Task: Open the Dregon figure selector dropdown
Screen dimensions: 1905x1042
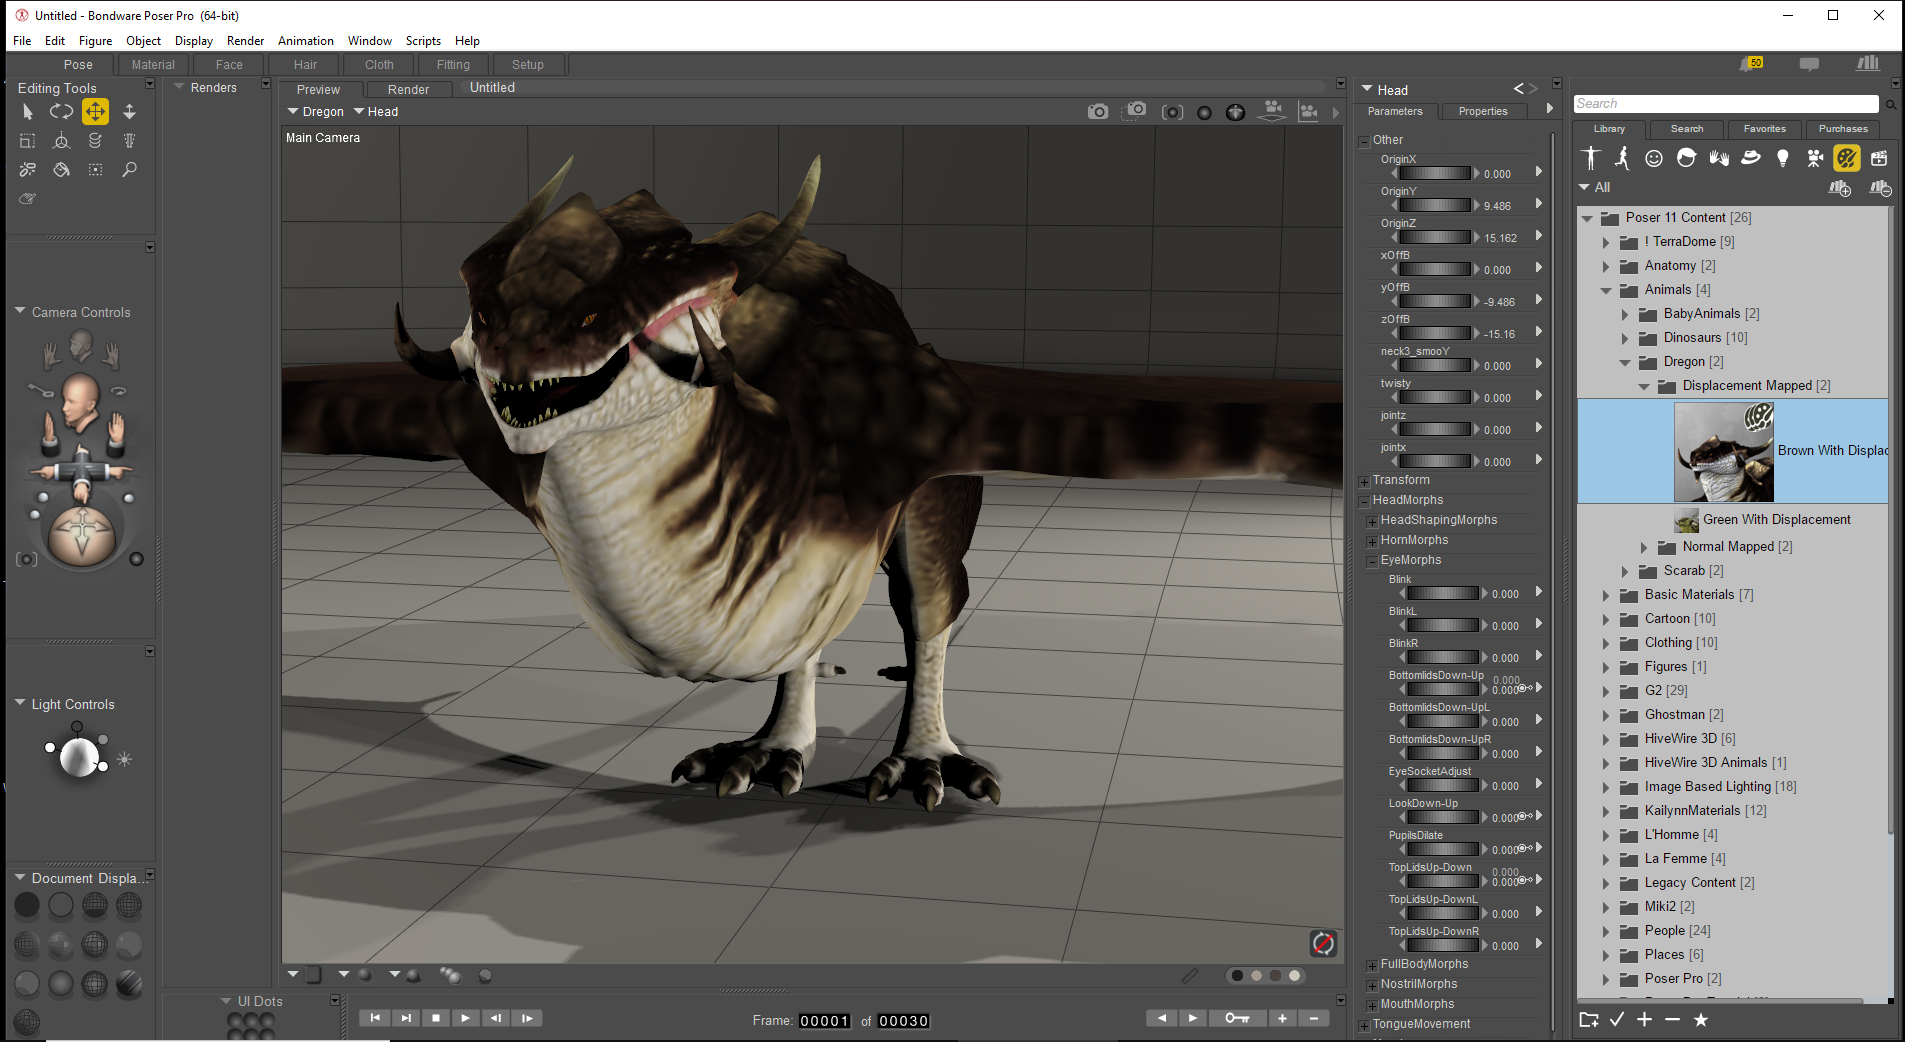Action: click(316, 112)
